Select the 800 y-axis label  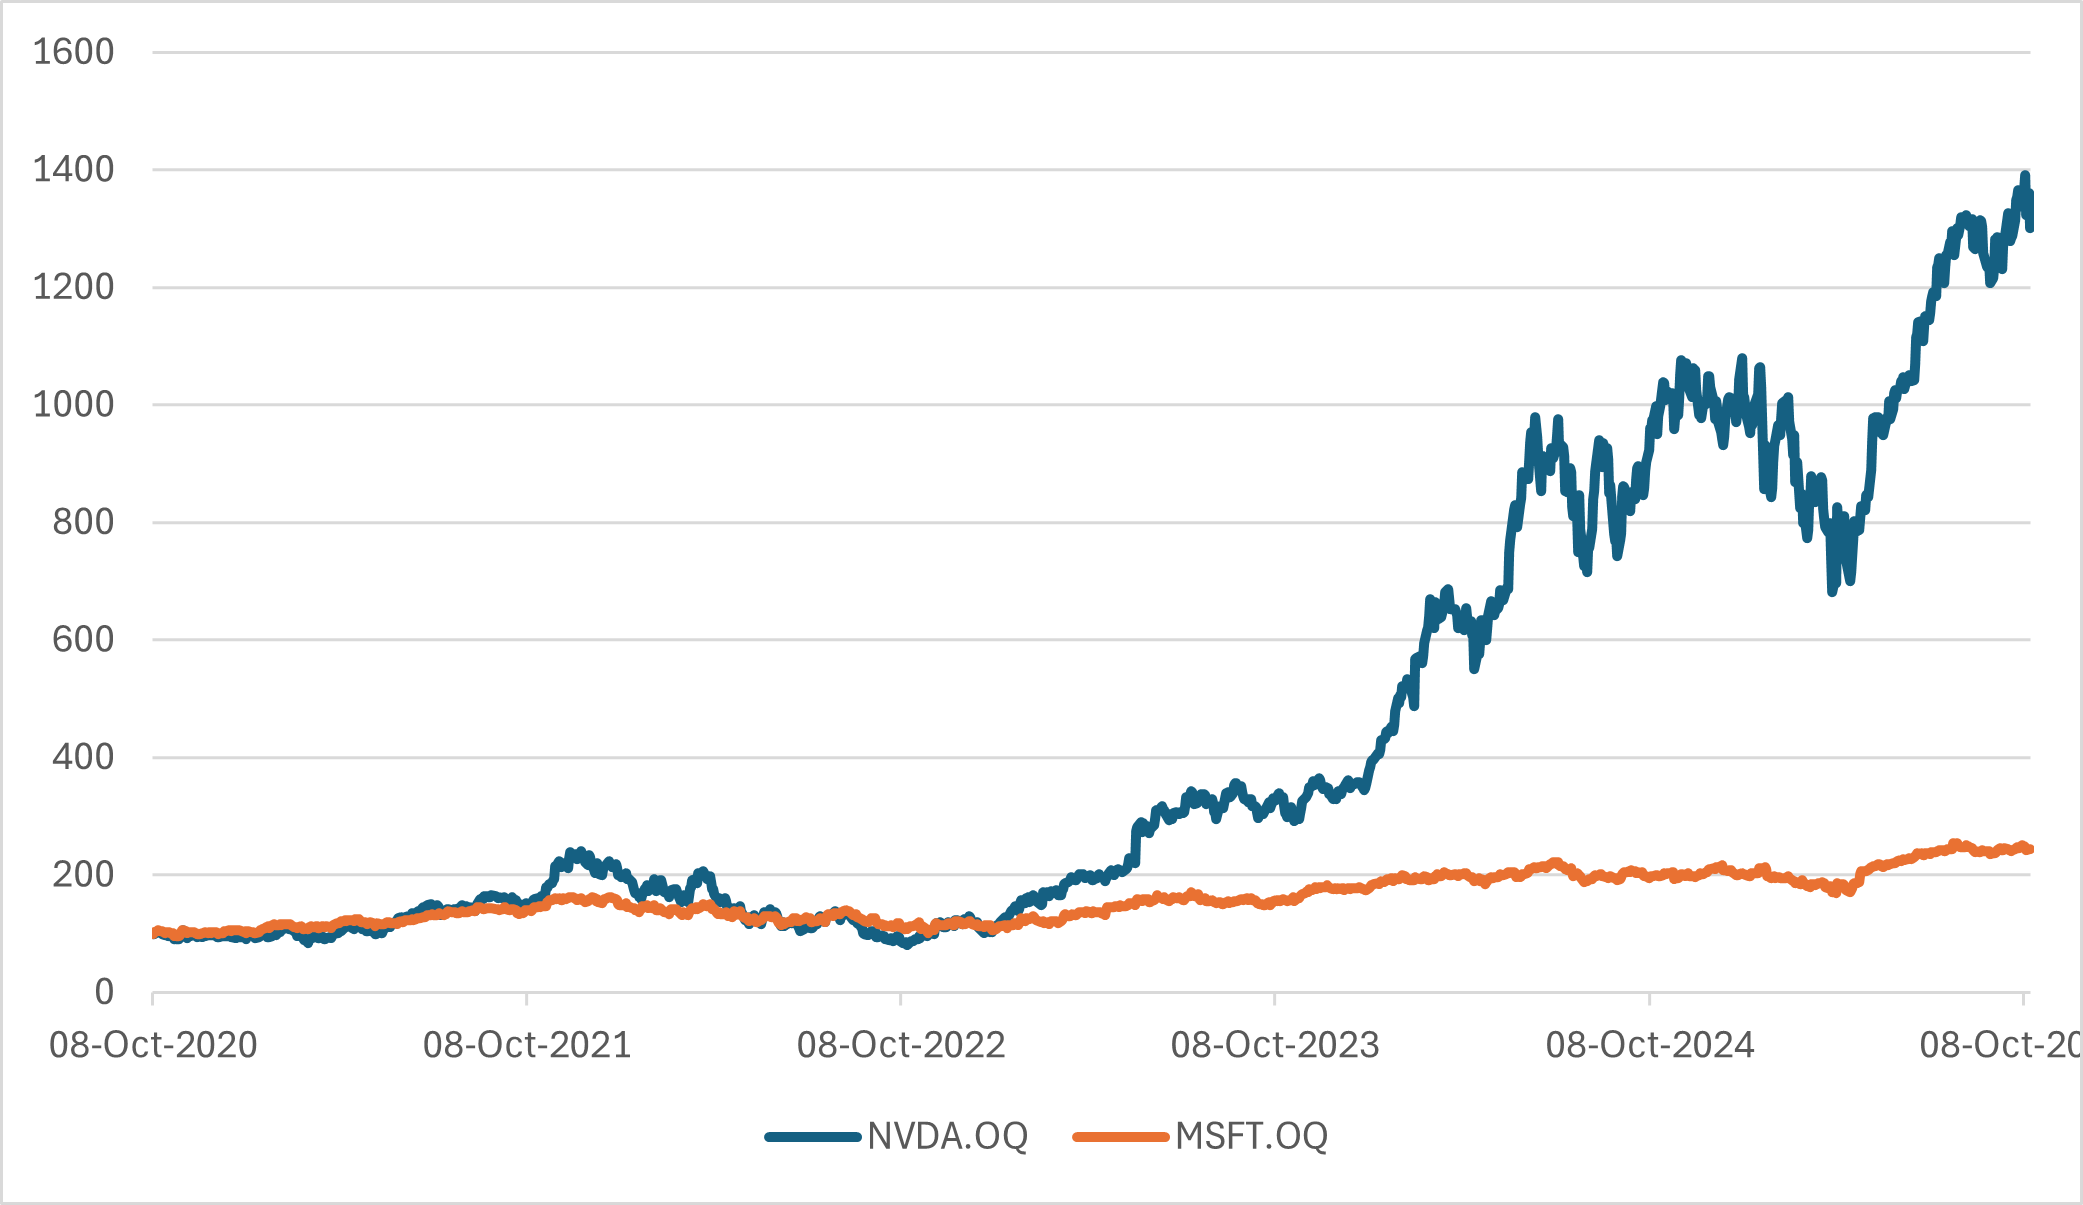tap(83, 522)
